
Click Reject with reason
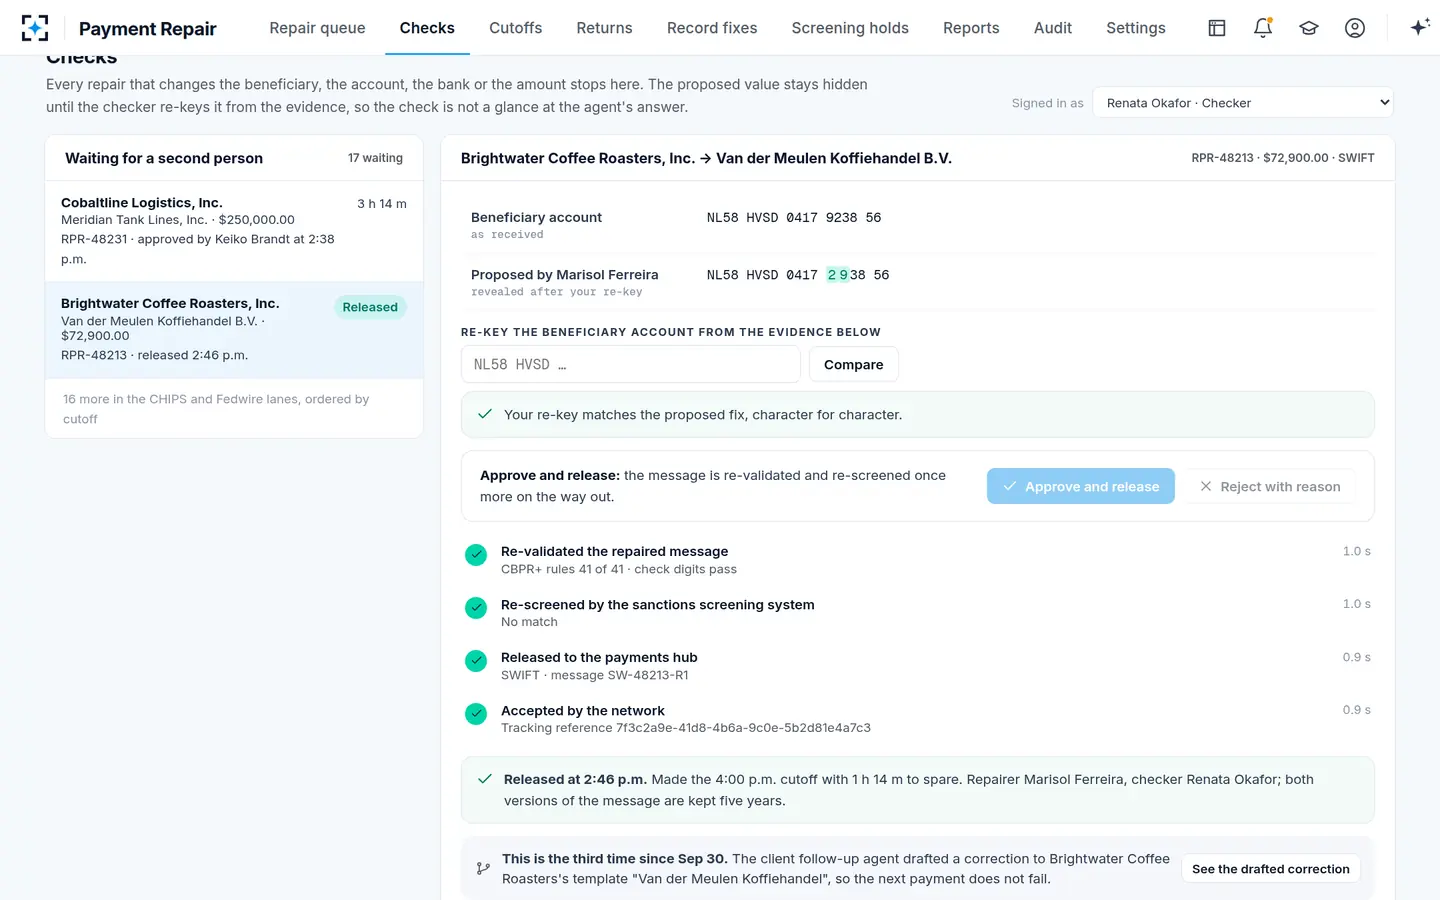tap(1270, 486)
